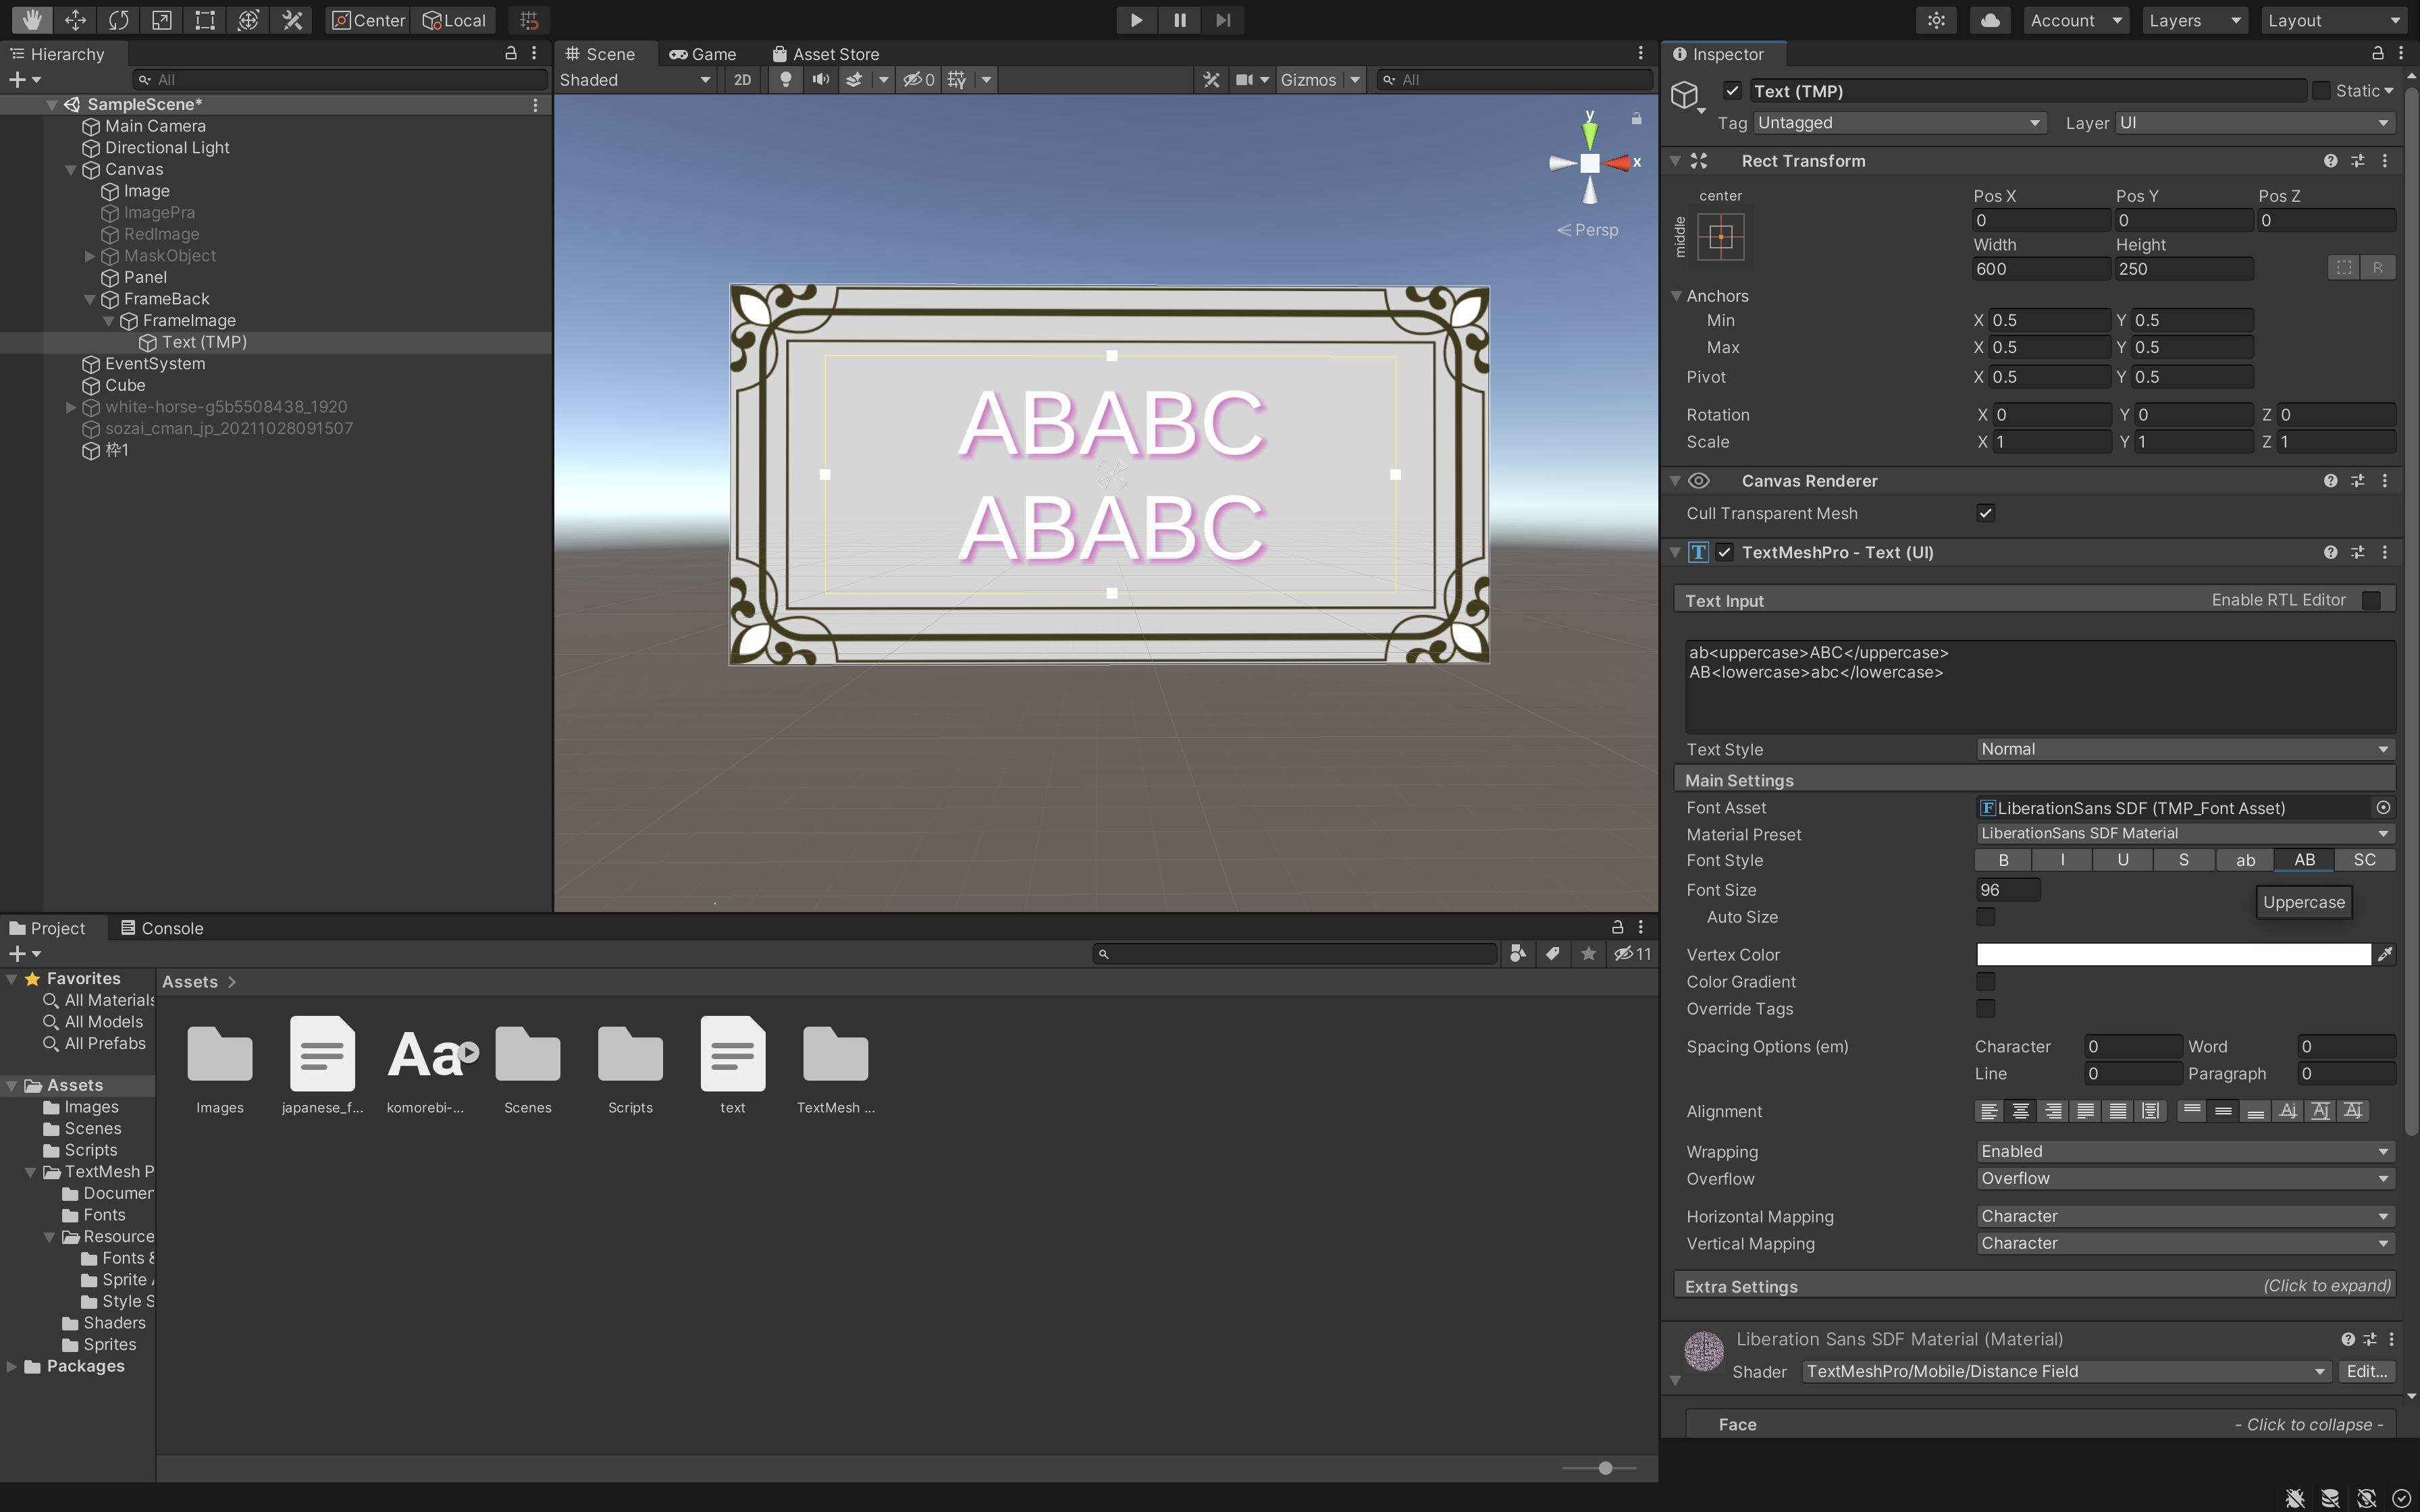
Task: Select the Move tool in toolbar
Action: click(75, 20)
